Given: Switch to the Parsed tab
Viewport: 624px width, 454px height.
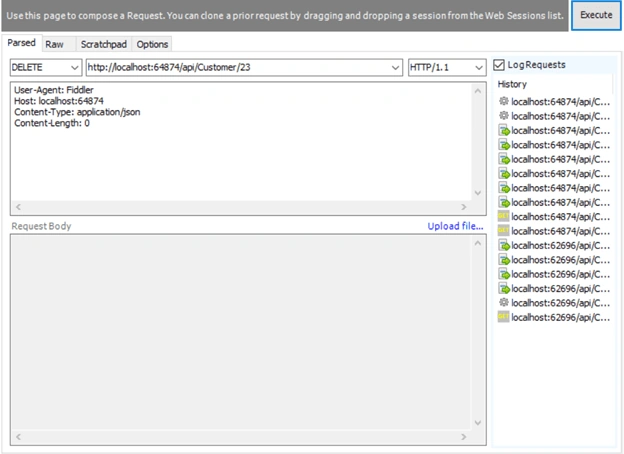Looking at the screenshot, I should point(21,43).
